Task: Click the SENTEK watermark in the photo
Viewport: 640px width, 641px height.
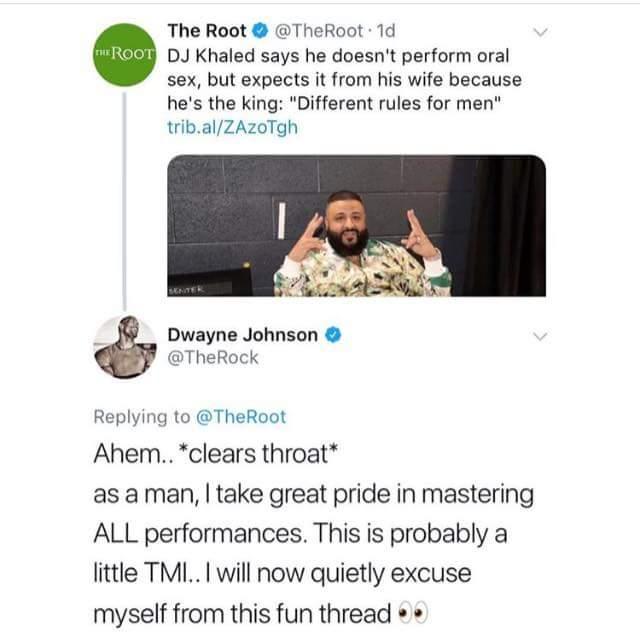Action: pos(186,290)
